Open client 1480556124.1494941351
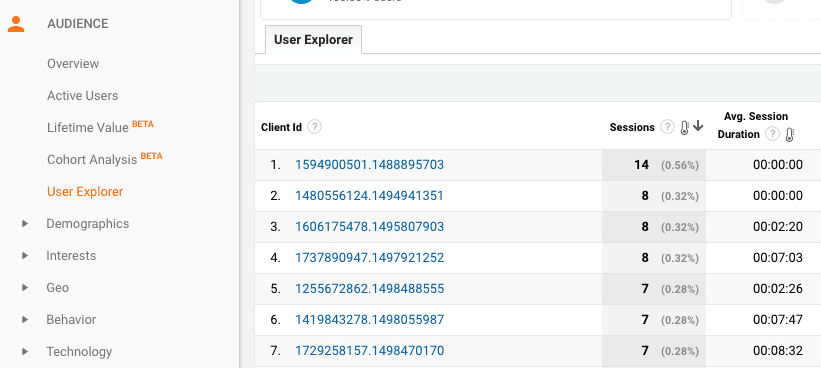The width and height of the screenshot is (821, 368). 369,196
